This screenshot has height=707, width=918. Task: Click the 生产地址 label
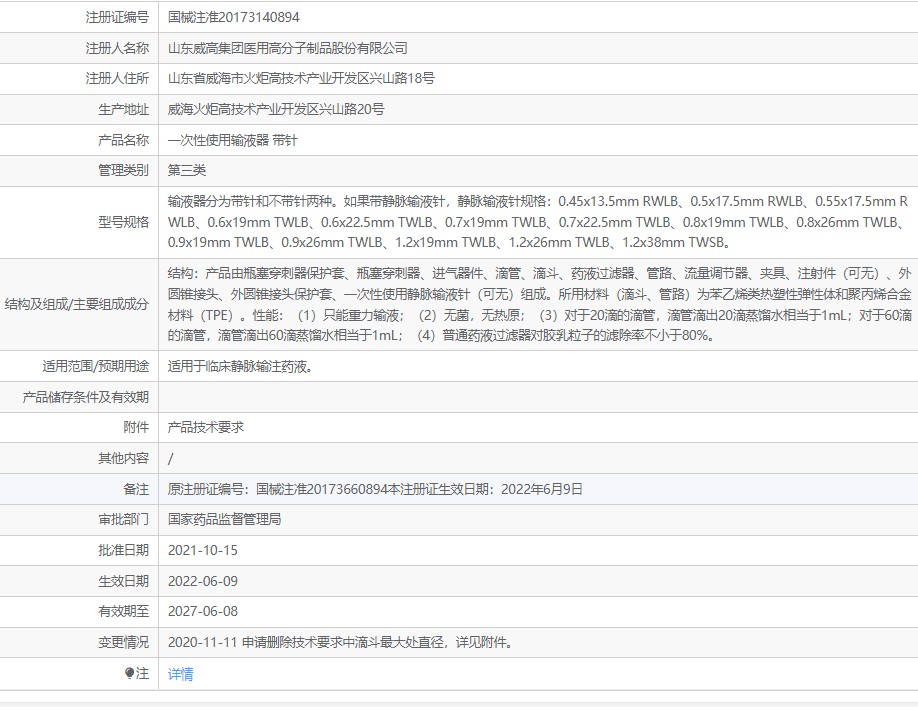pos(124,109)
